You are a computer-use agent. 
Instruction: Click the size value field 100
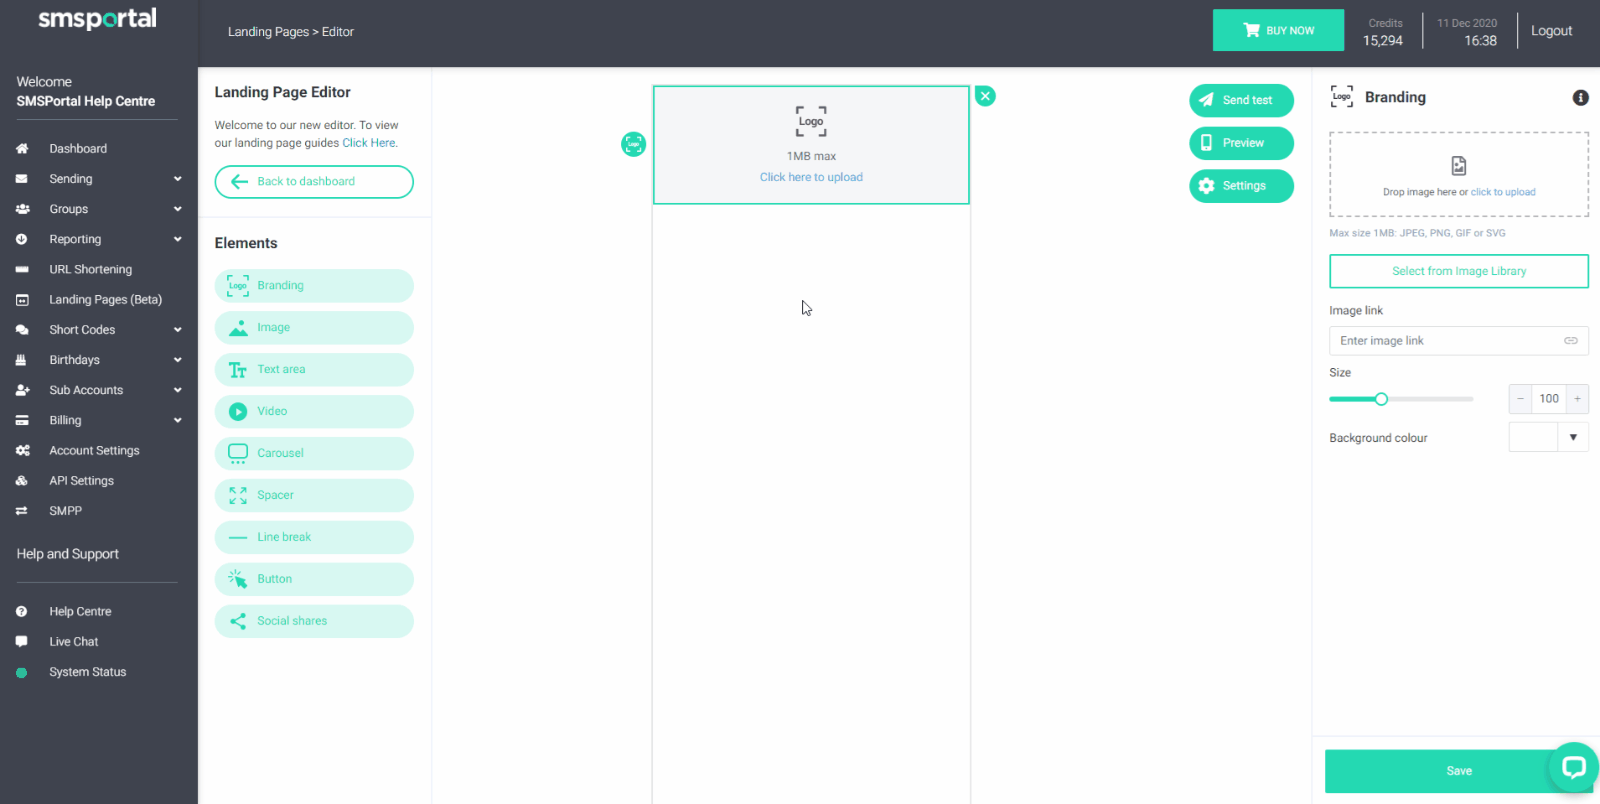[x=1549, y=399]
